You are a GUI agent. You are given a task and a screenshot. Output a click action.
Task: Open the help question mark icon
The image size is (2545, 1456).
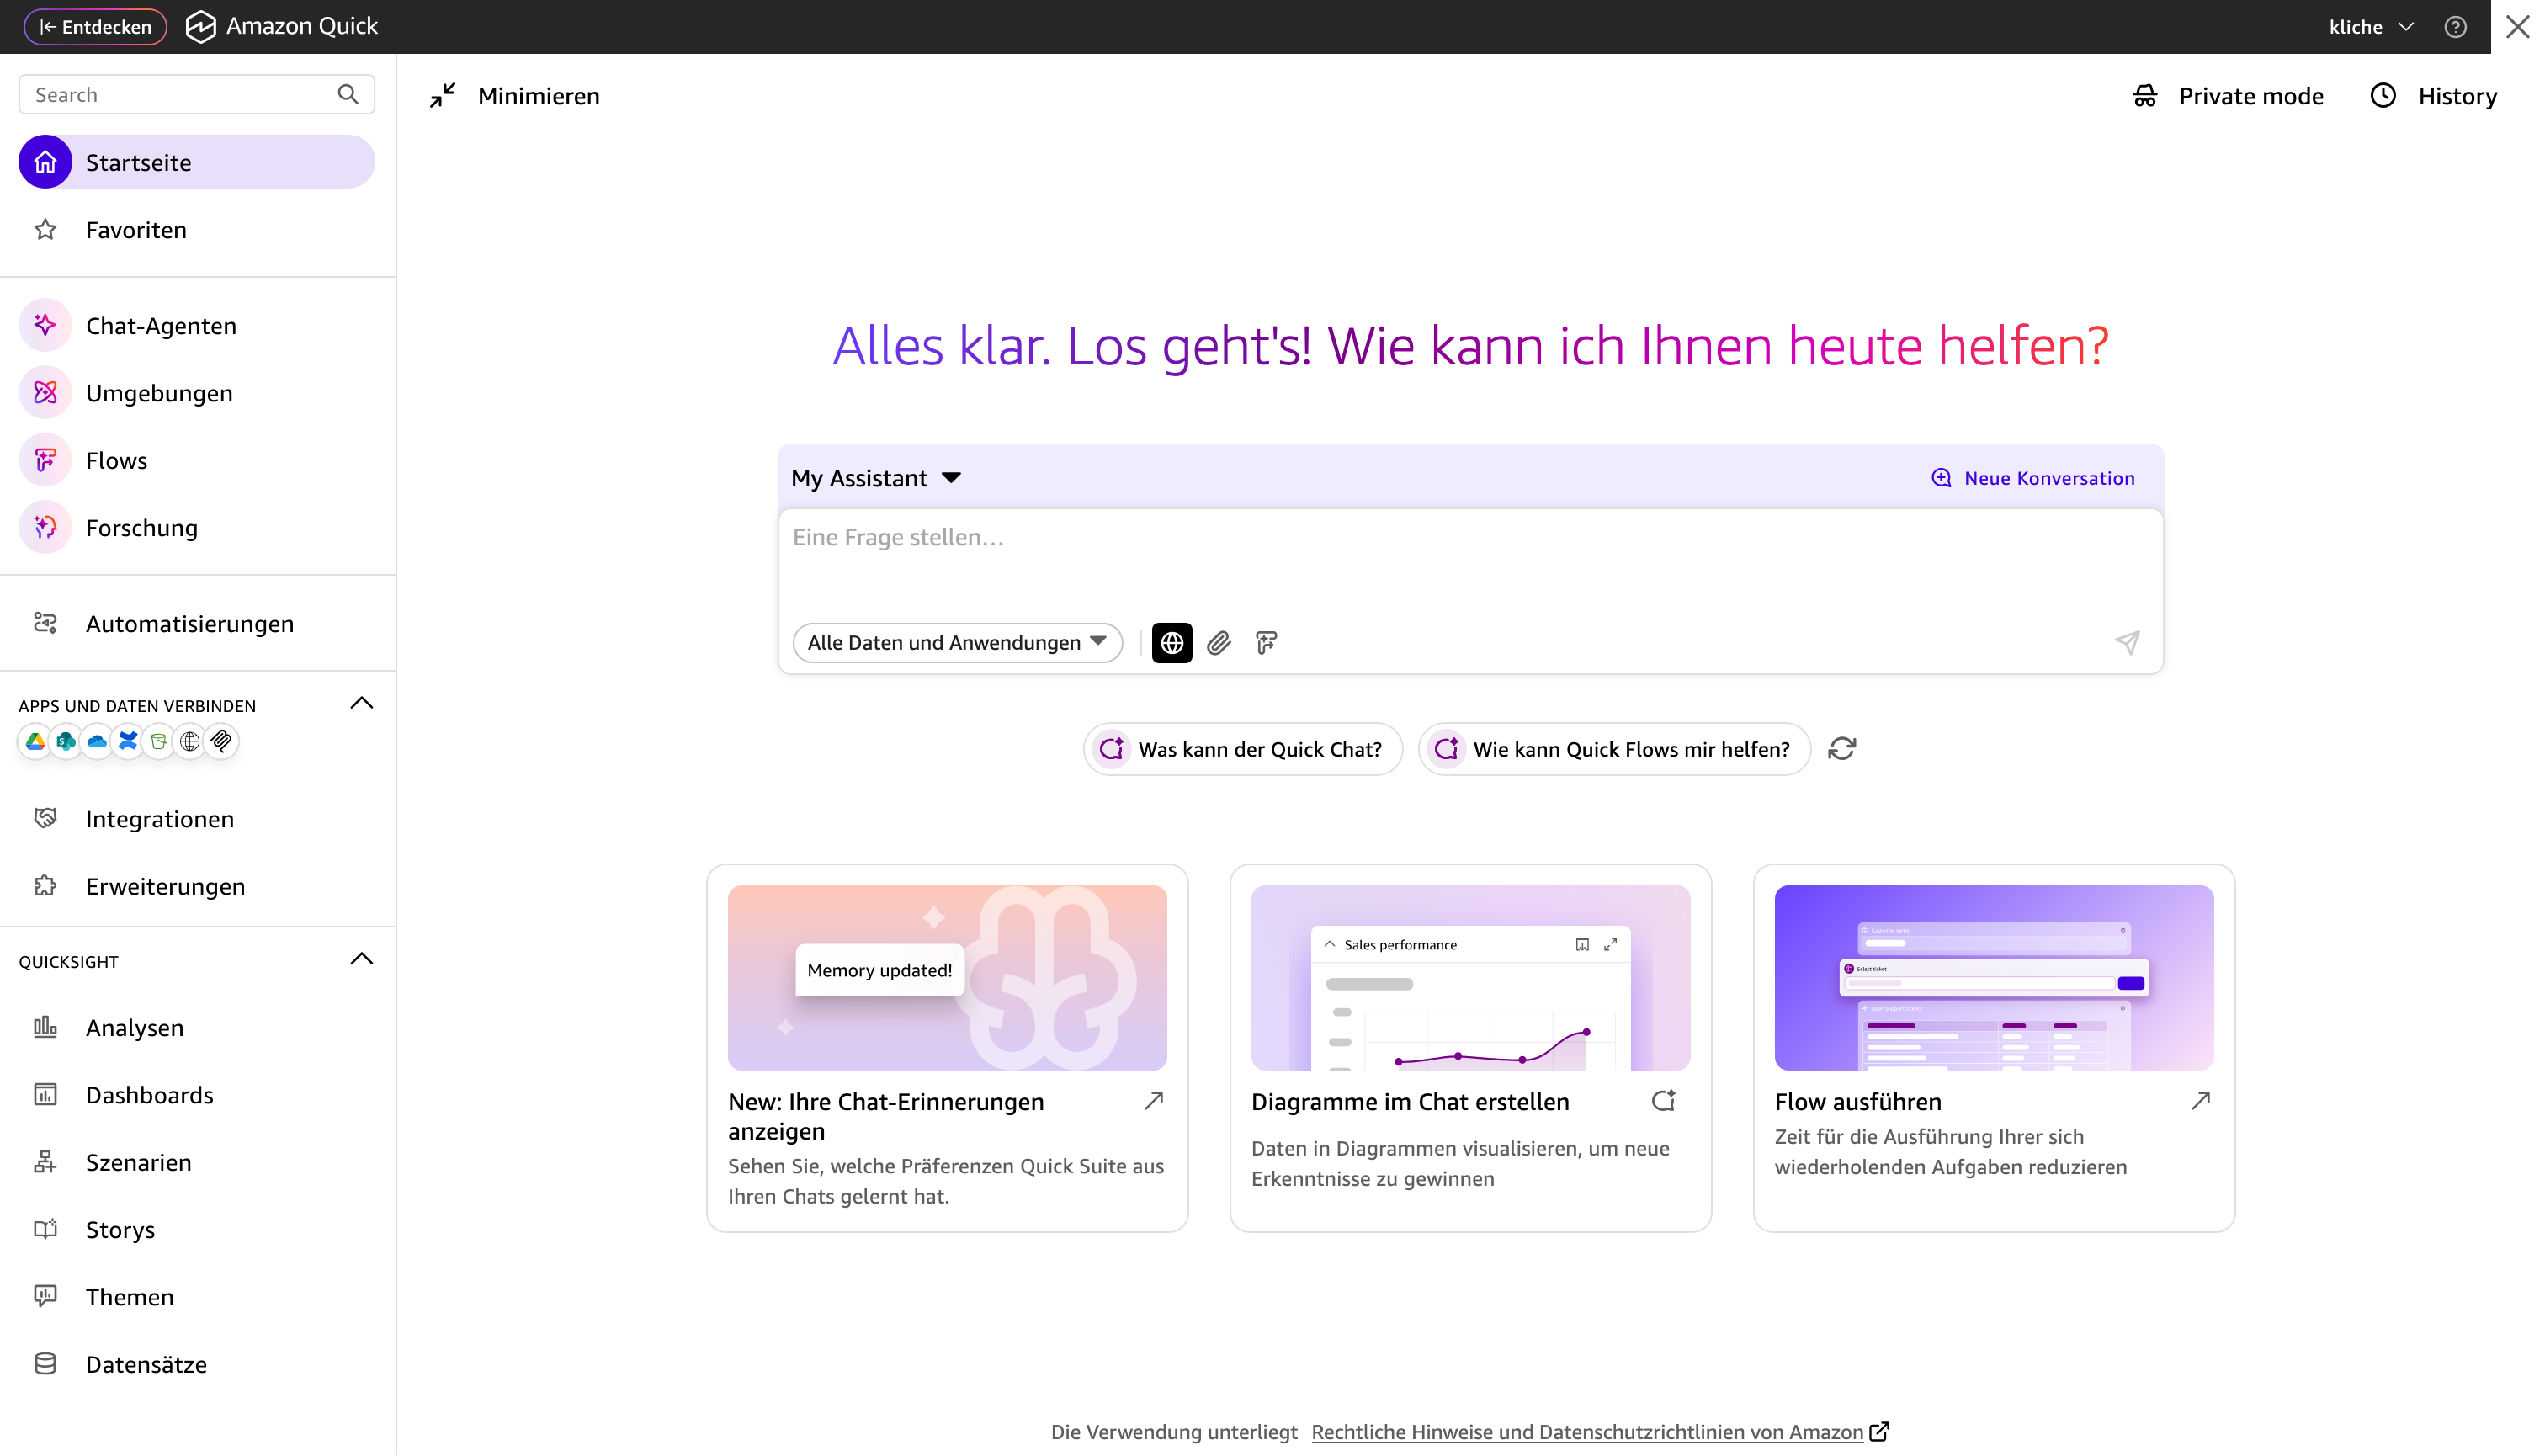pos(2455,27)
